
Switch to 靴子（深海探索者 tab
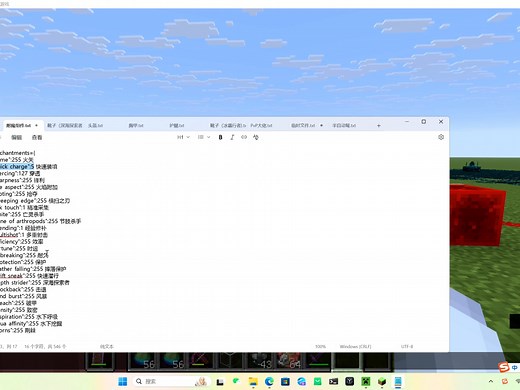(x=65, y=126)
